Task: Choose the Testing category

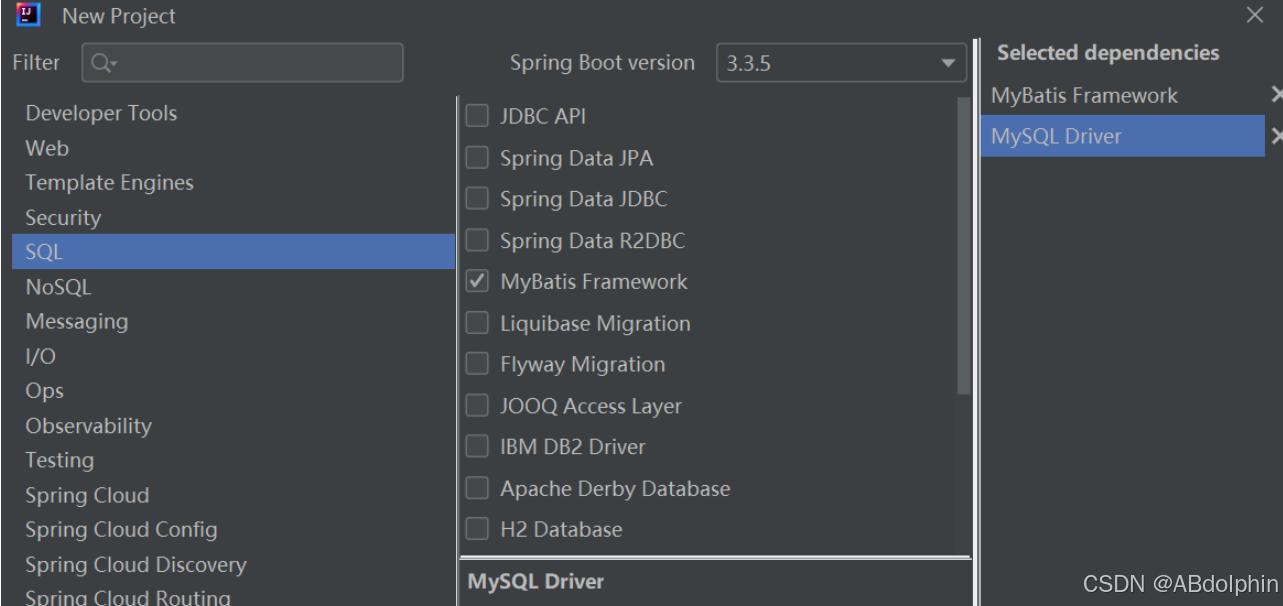Action: tap(233, 460)
